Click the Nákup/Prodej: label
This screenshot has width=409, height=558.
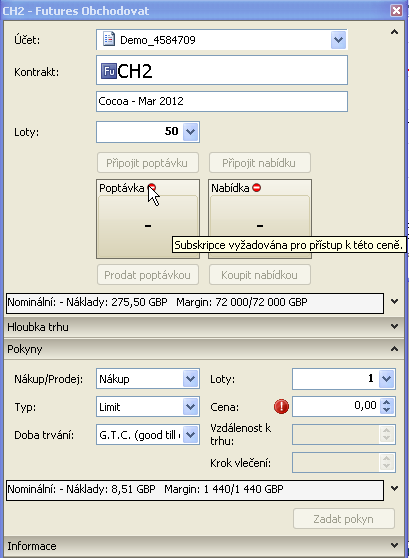click(49, 379)
